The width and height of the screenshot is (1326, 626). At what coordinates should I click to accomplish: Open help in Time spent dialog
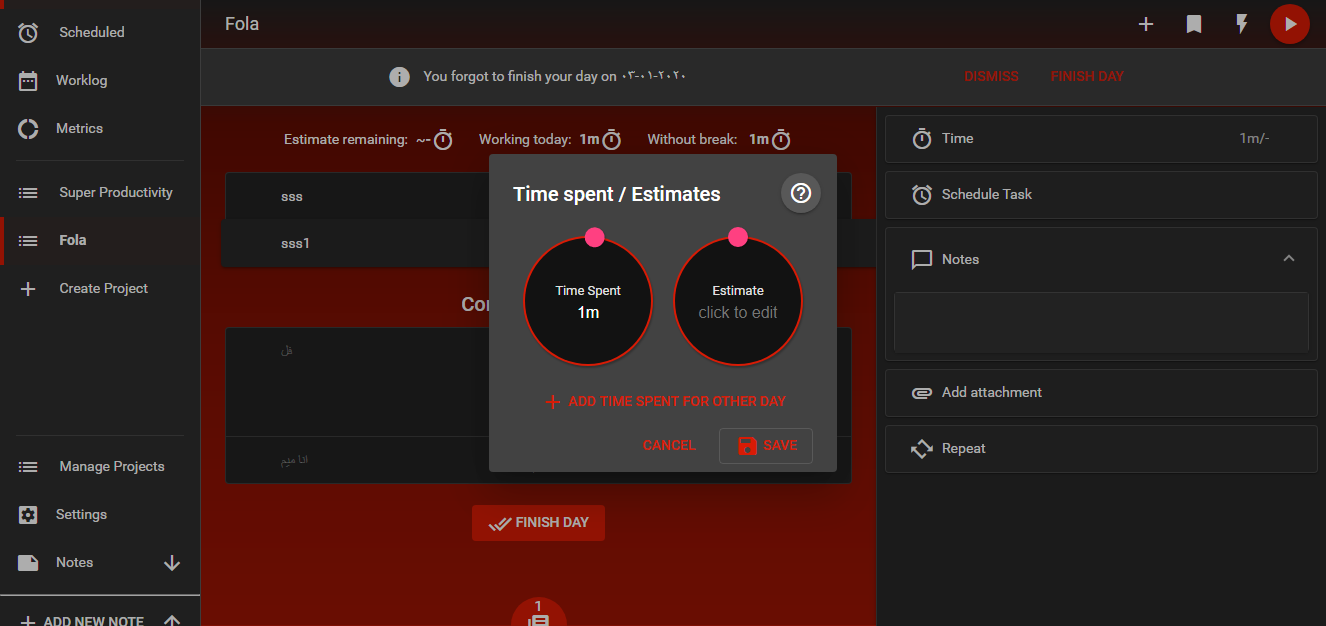click(801, 194)
